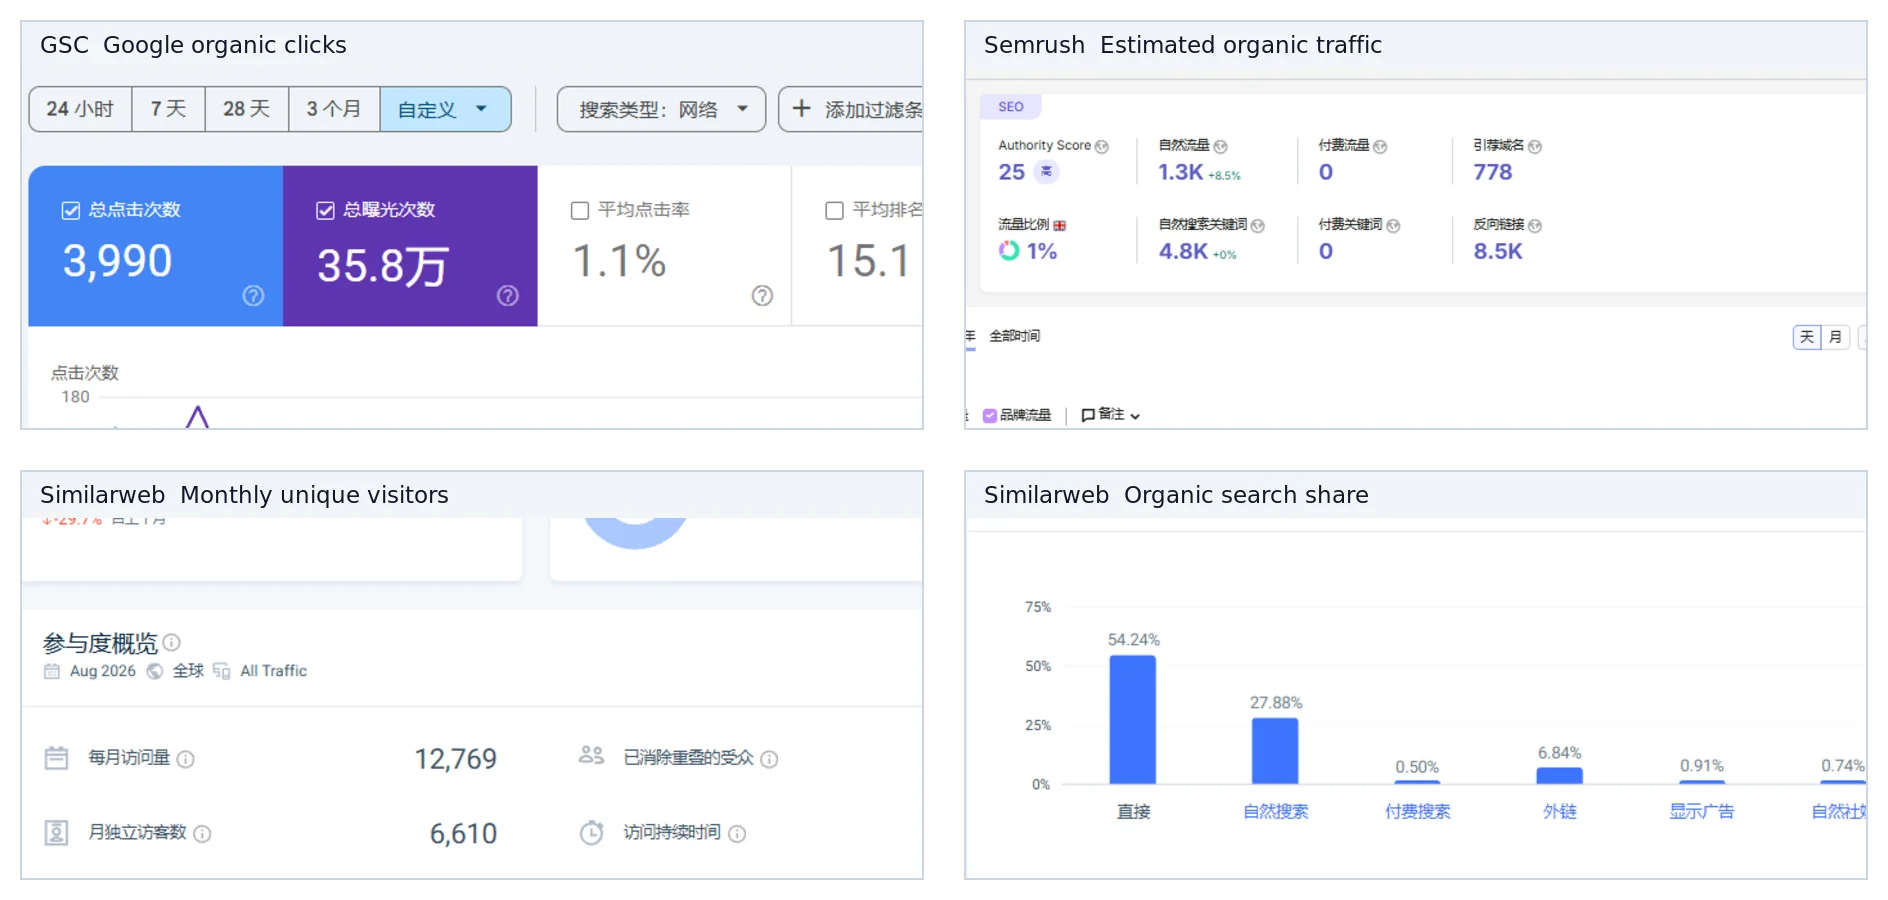The image size is (1888, 900).
Task: Uncheck the 总点击次数 checkbox
Action: pyautogui.click(x=71, y=210)
